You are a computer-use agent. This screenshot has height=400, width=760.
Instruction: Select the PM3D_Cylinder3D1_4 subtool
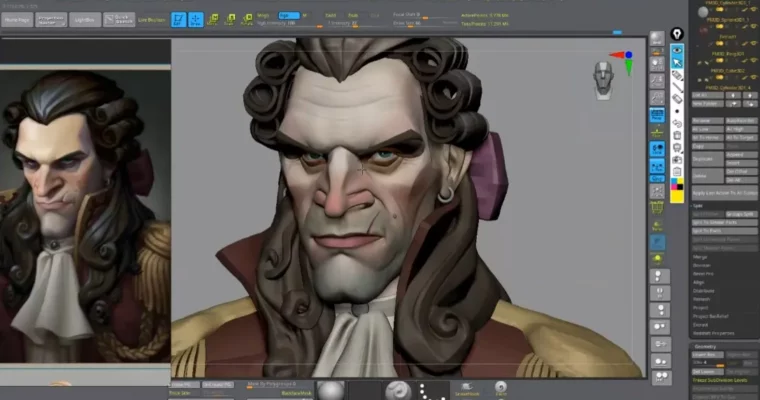(x=726, y=87)
